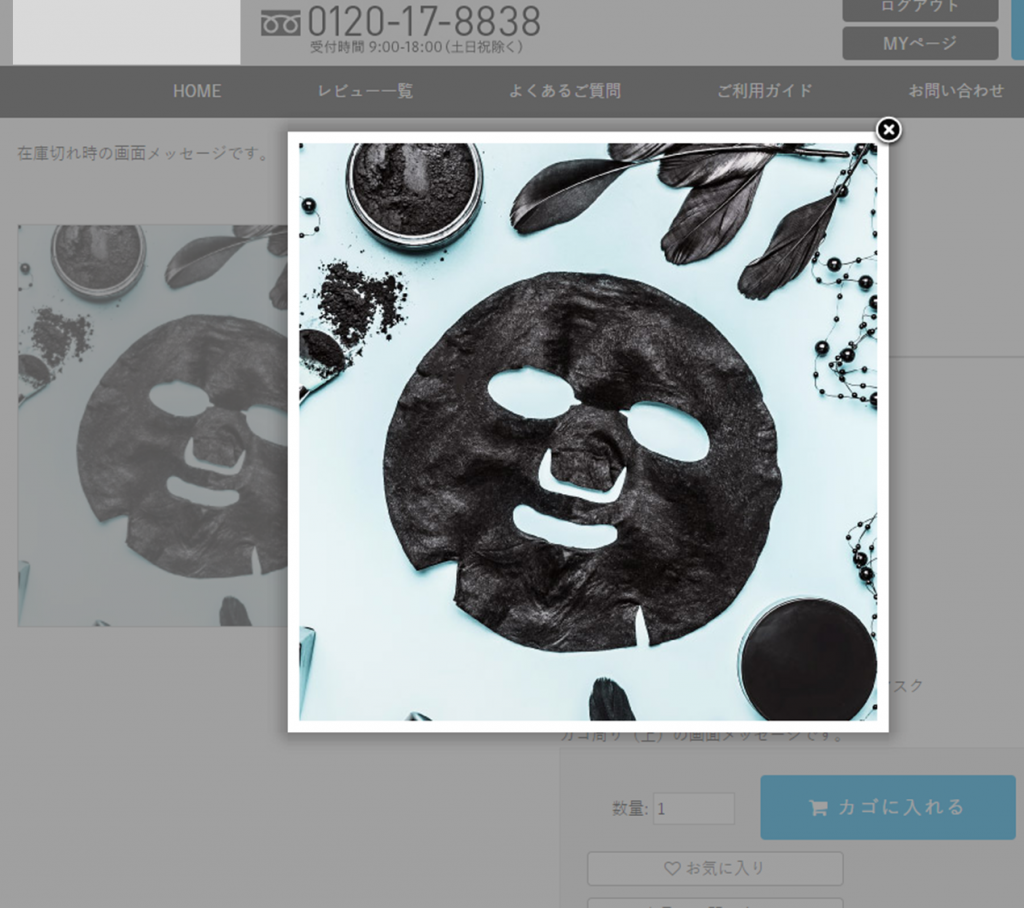Open お問い合わせ menu item
The width and height of the screenshot is (1024, 908).
pos(956,91)
